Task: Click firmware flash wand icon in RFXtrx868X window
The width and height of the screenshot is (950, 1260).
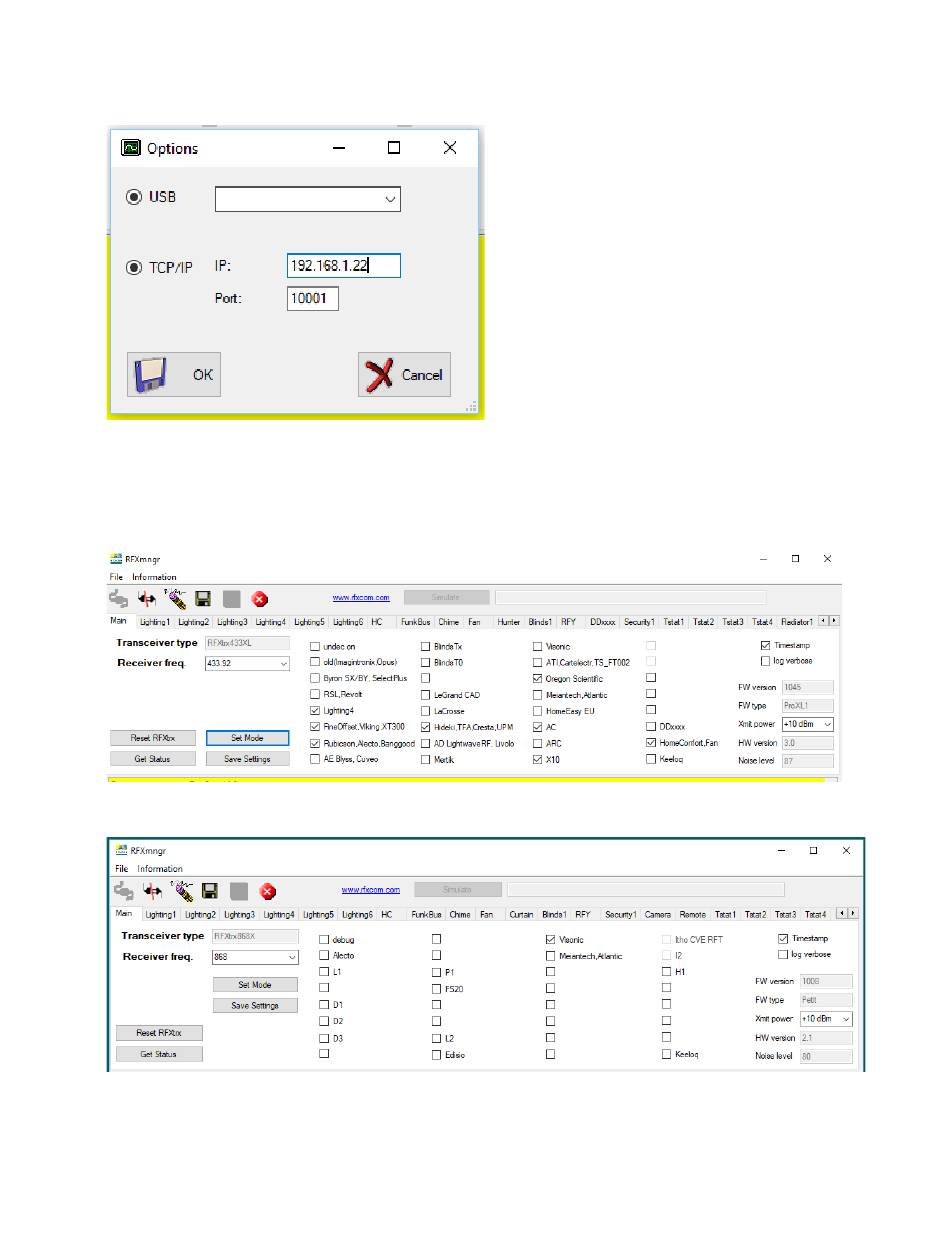Action: 182,890
